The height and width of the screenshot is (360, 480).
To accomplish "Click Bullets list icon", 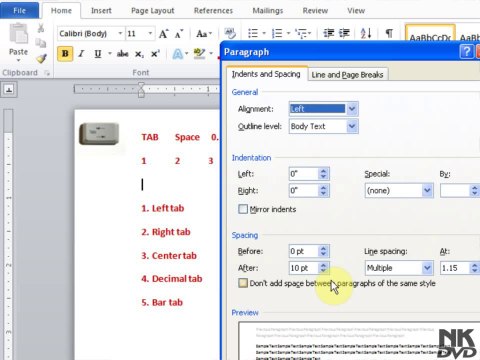I will point(253,33).
